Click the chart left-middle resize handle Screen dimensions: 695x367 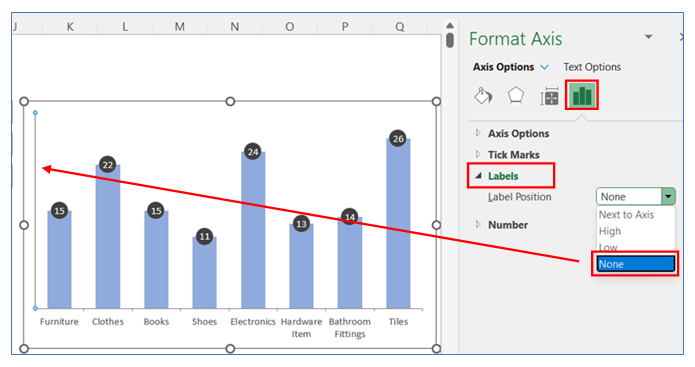tap(24, 225)
